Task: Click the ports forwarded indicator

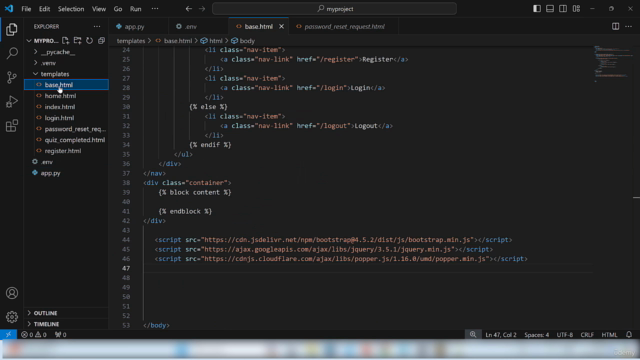Action: point(60,335)
